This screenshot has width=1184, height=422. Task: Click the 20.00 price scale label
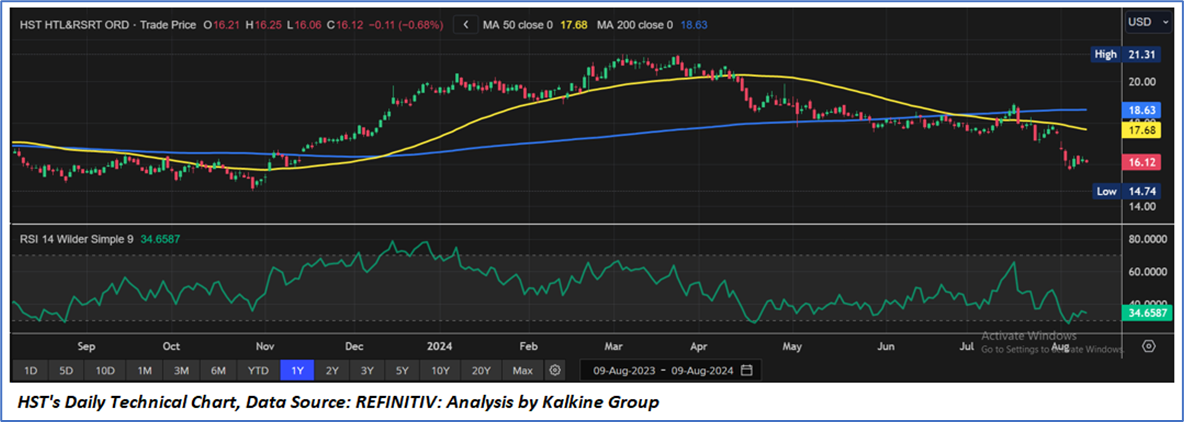pyautogui.click(x=1142, y=82)
